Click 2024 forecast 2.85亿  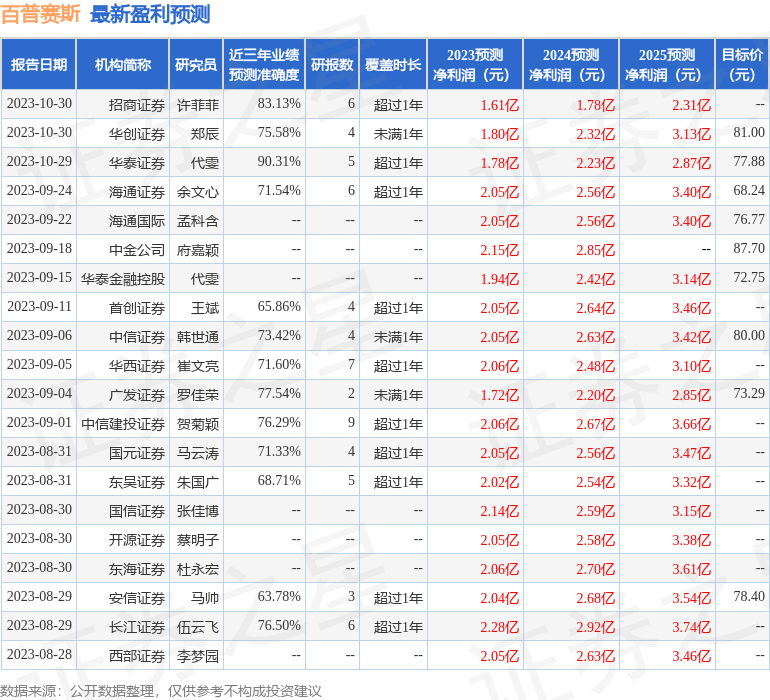coord(596,251)
